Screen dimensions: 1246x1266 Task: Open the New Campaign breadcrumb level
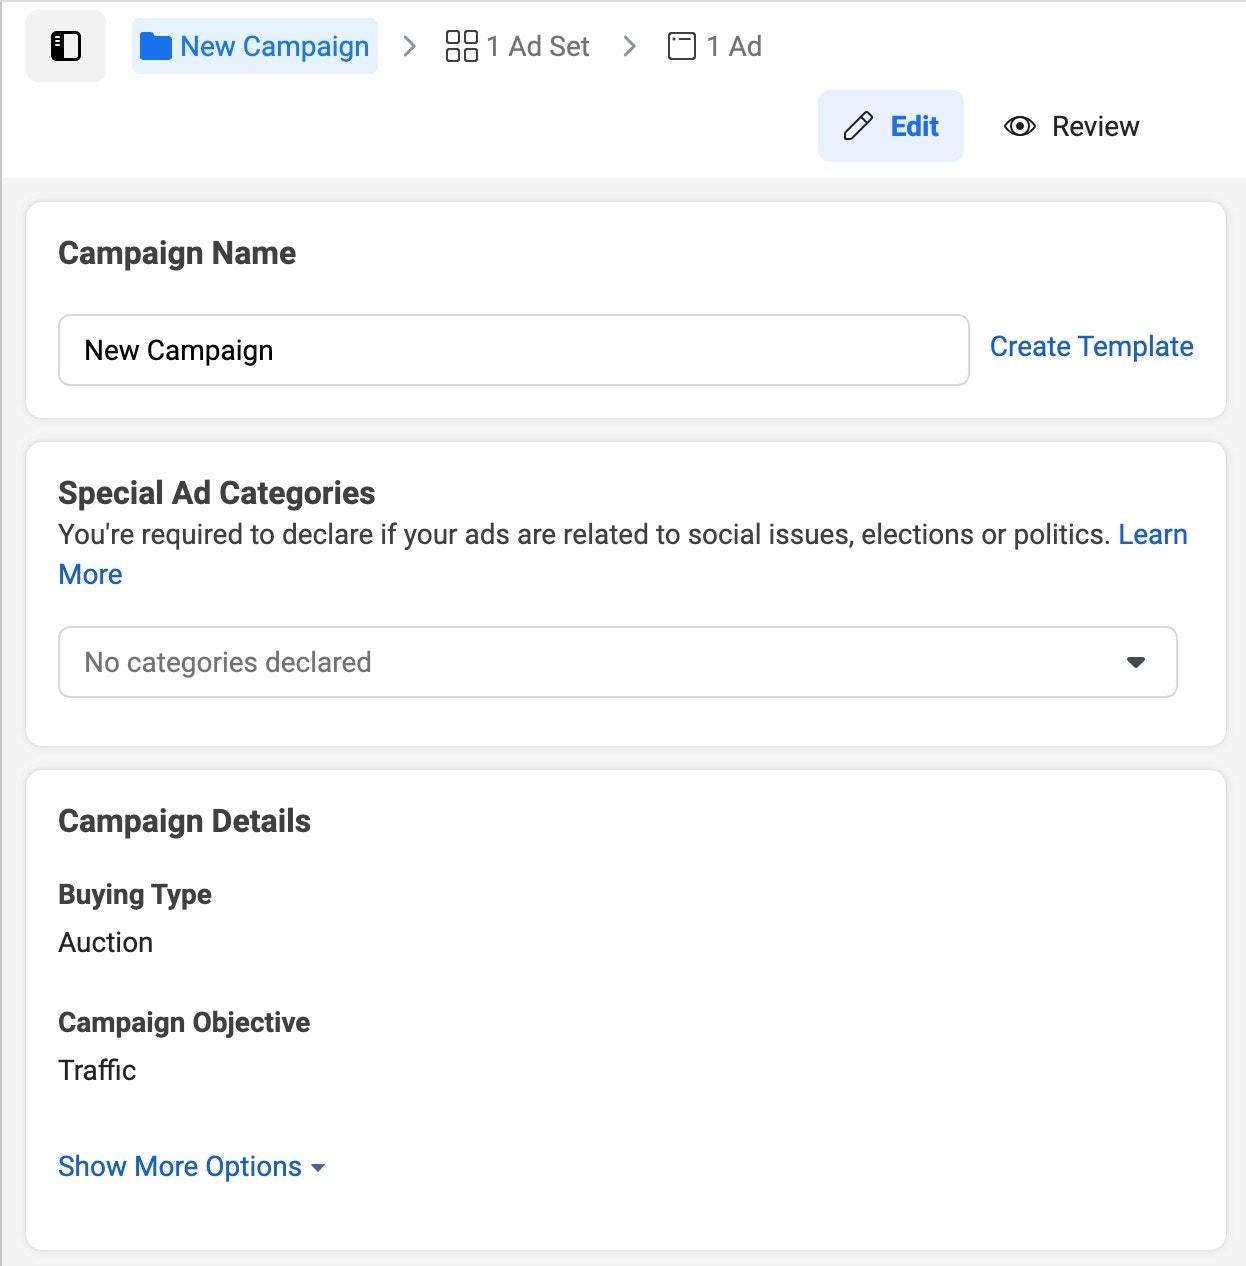pos(274,46)
